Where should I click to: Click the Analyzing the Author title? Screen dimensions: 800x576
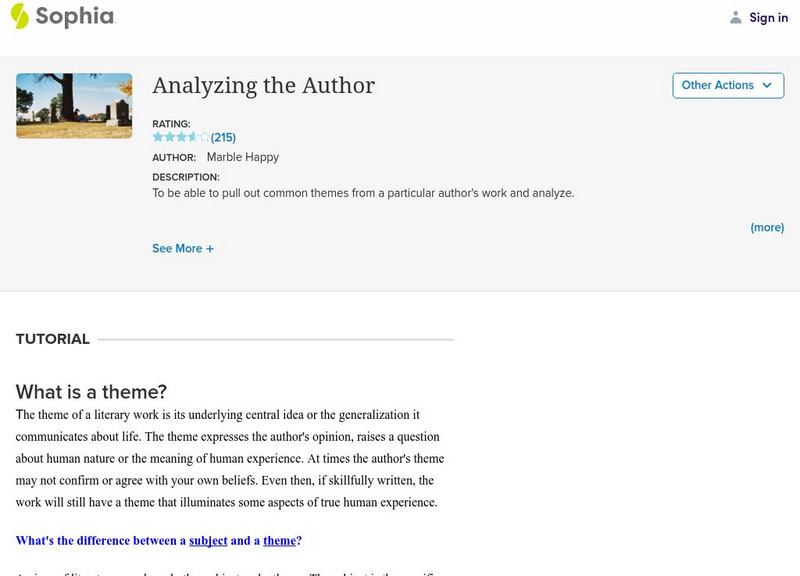(263, 85)
